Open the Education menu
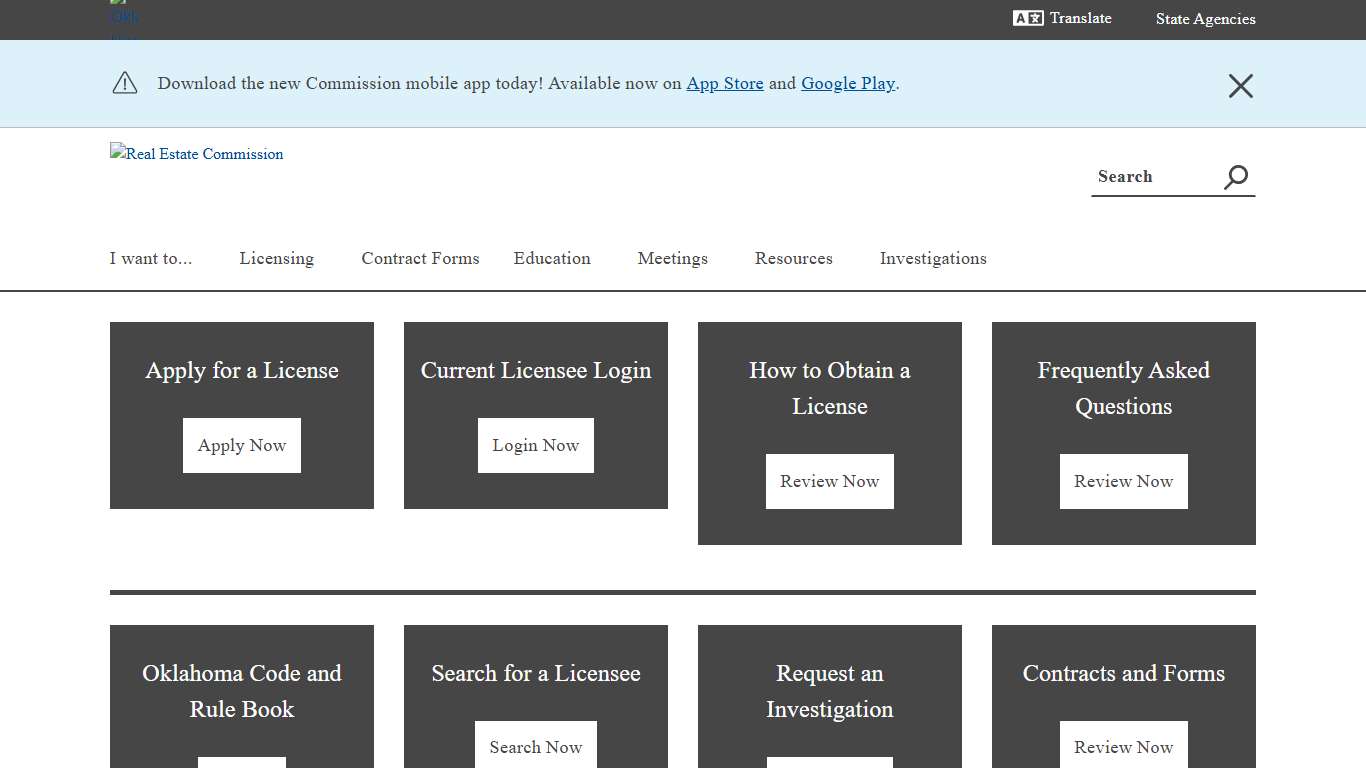1366x768 pixels. (x=552, y=258)
